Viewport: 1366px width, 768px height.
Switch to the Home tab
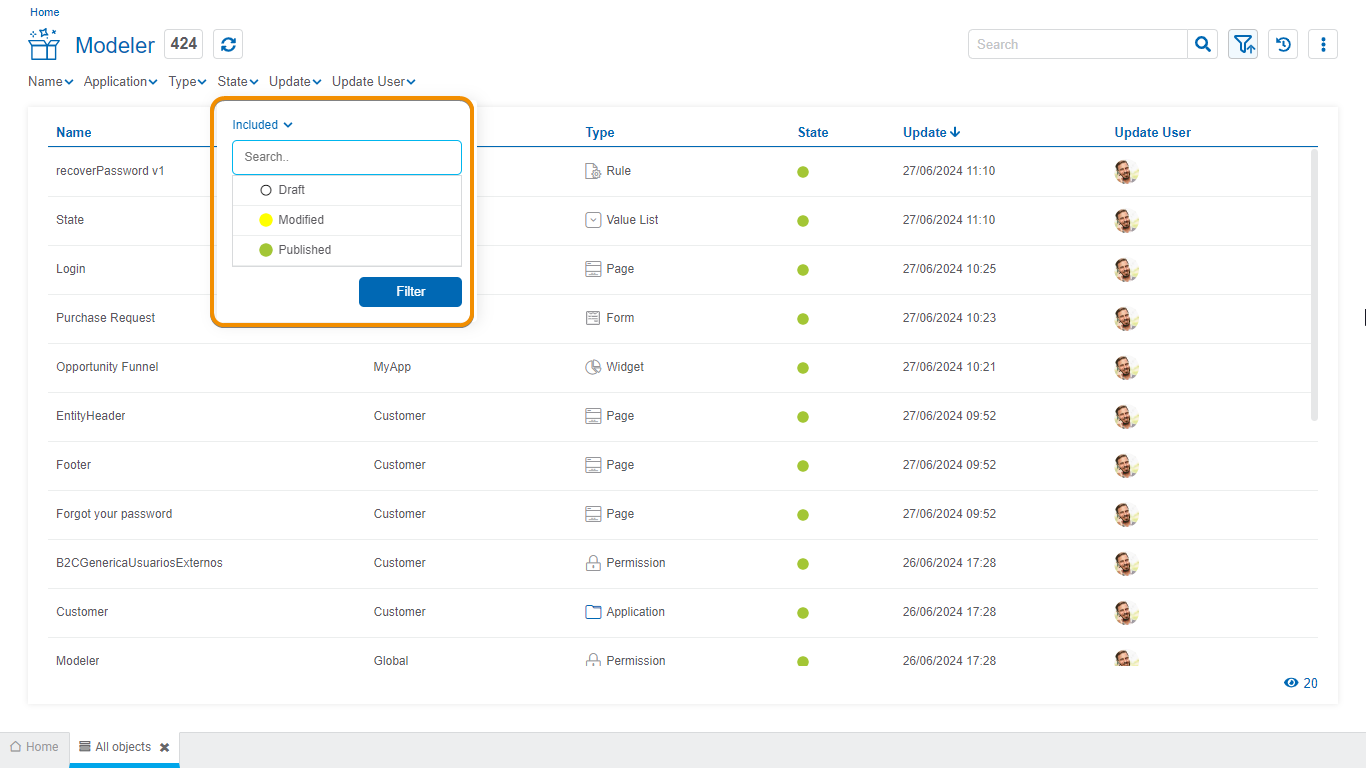[x=34, y=747]
